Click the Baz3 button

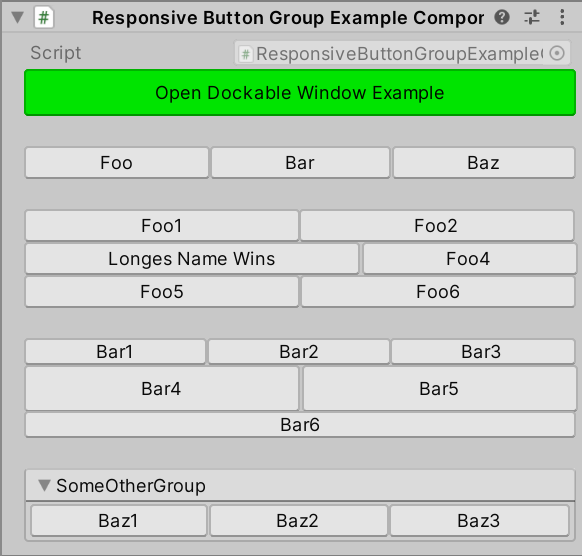coord(479,520)
